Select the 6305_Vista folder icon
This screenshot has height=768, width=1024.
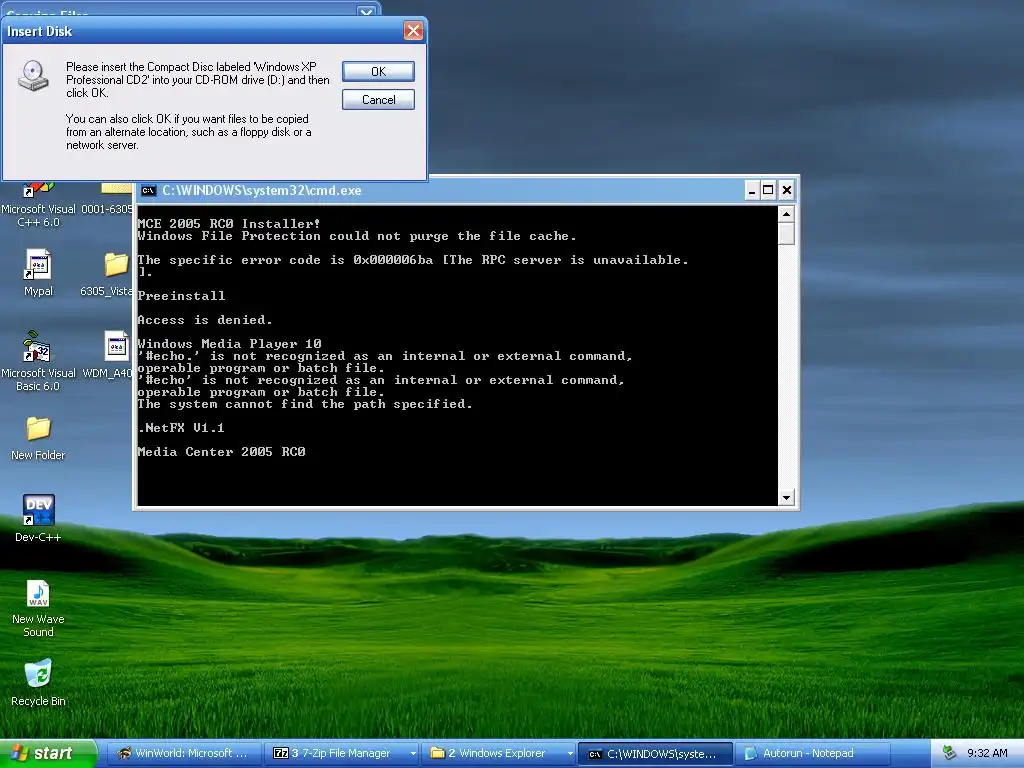click(x=108, y=274)
